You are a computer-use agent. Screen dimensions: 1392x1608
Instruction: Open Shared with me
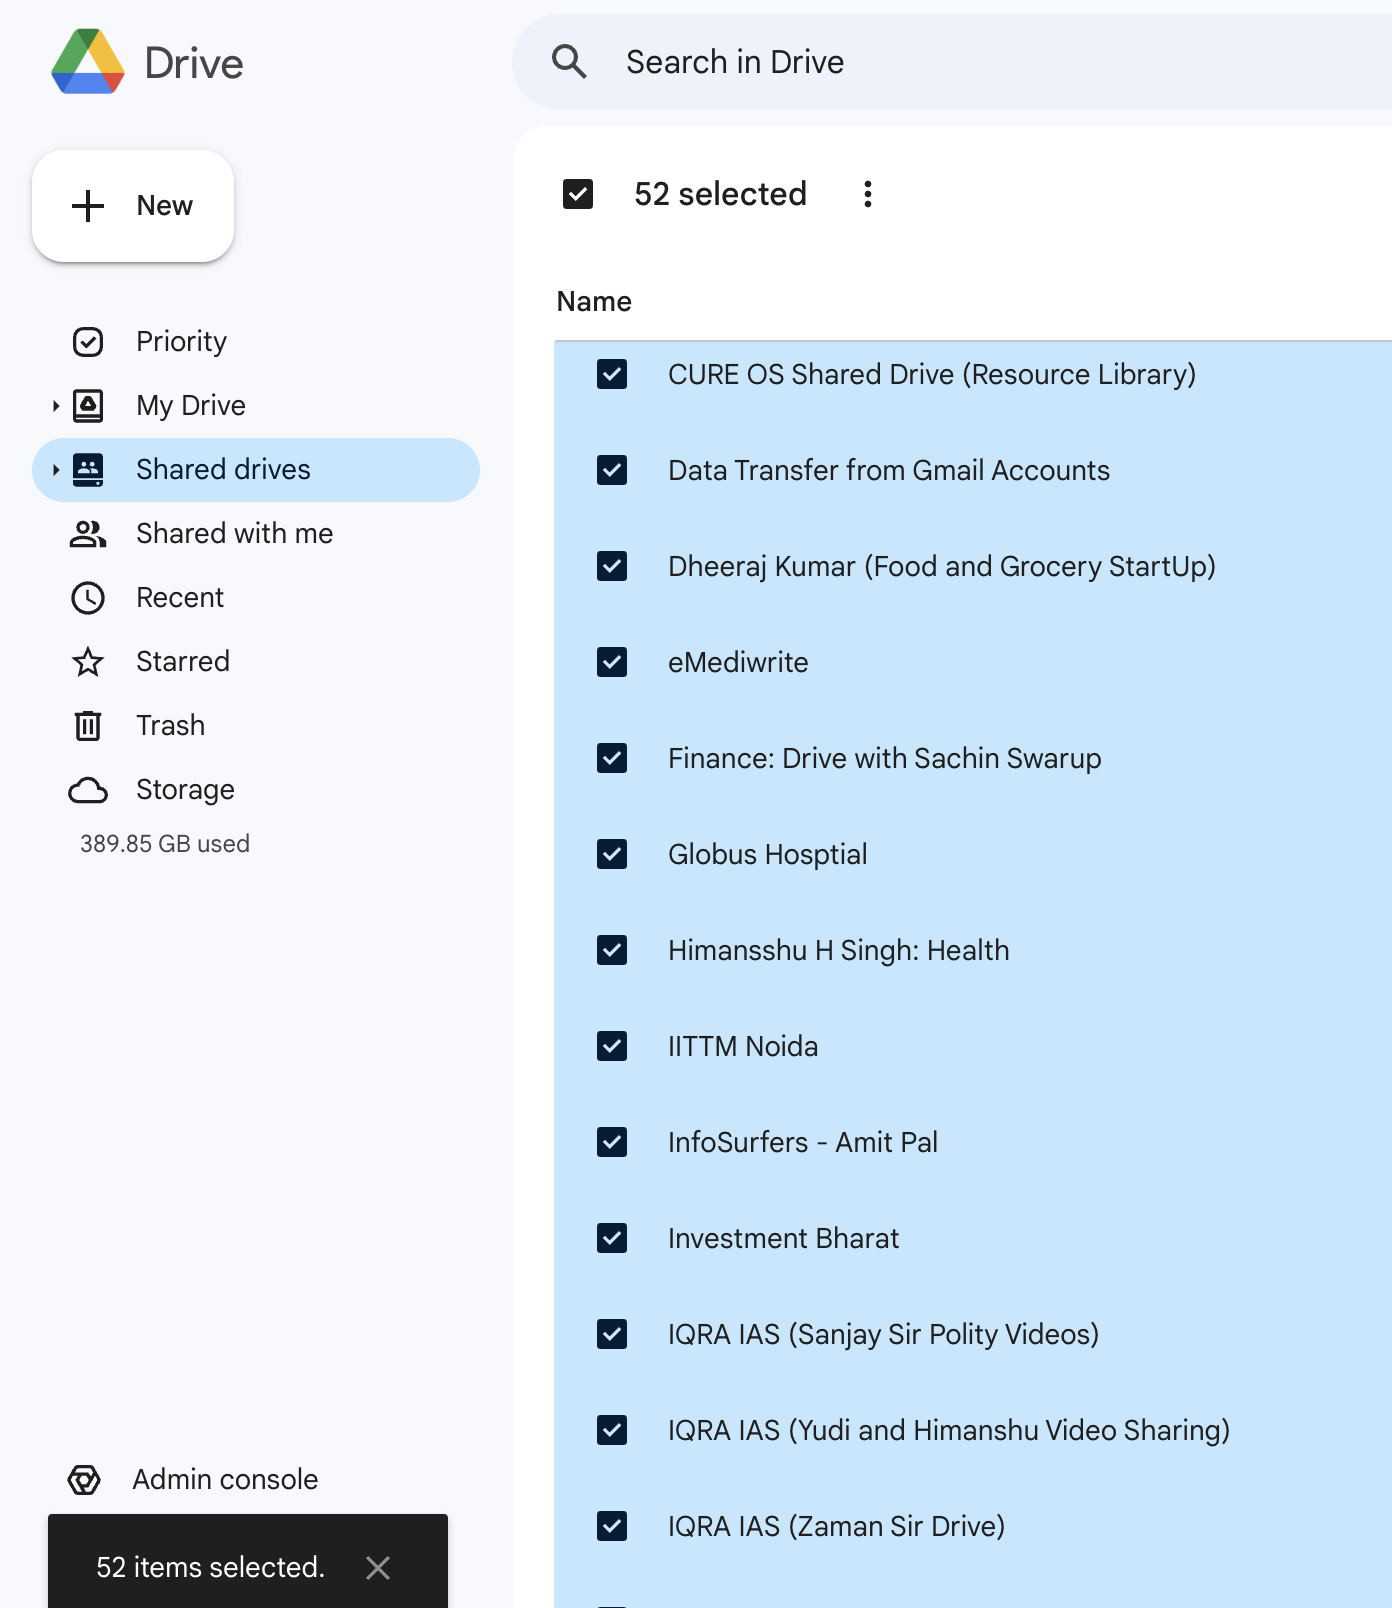click(235, 534)
